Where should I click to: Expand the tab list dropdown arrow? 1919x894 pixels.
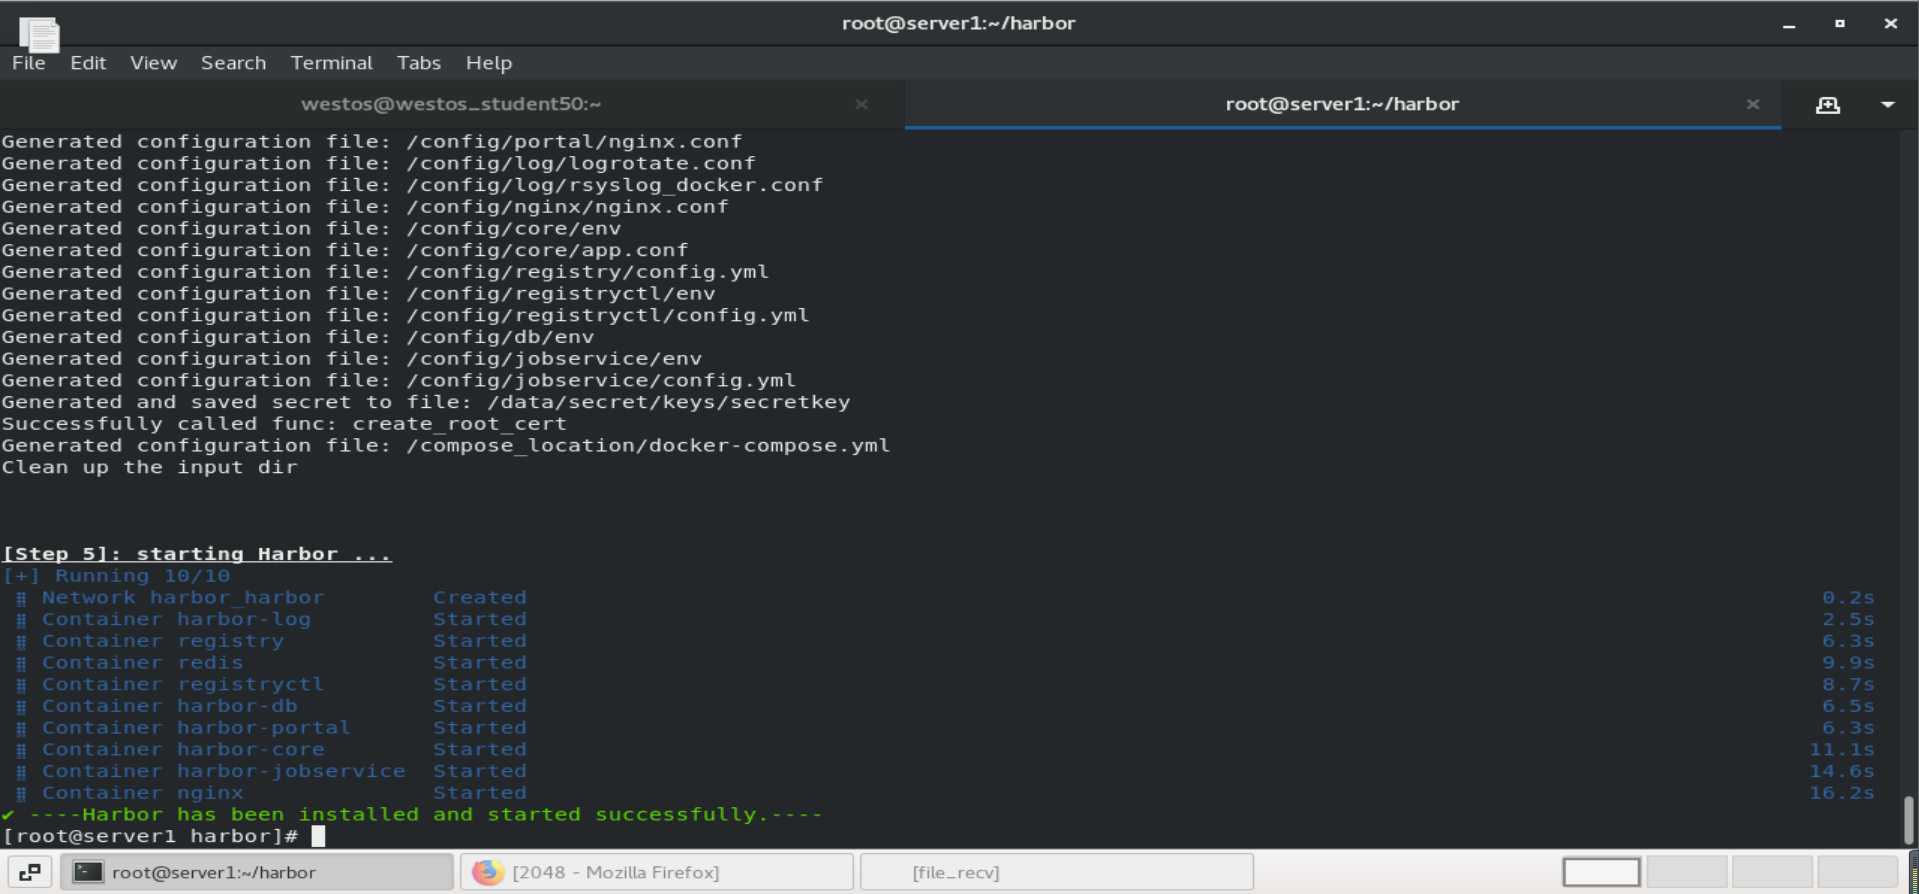[1887, 105]
